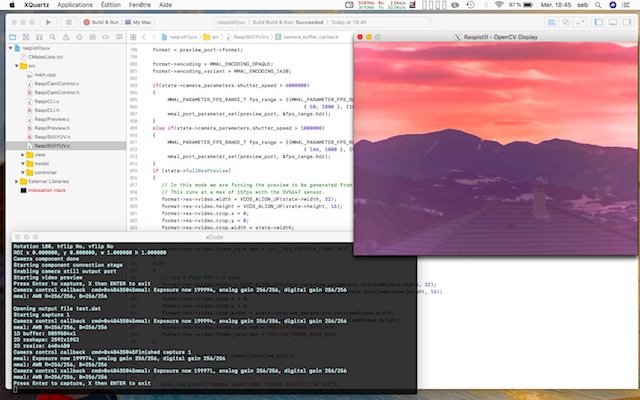Click the Time Machine icon in menu bar

[471, 5]
